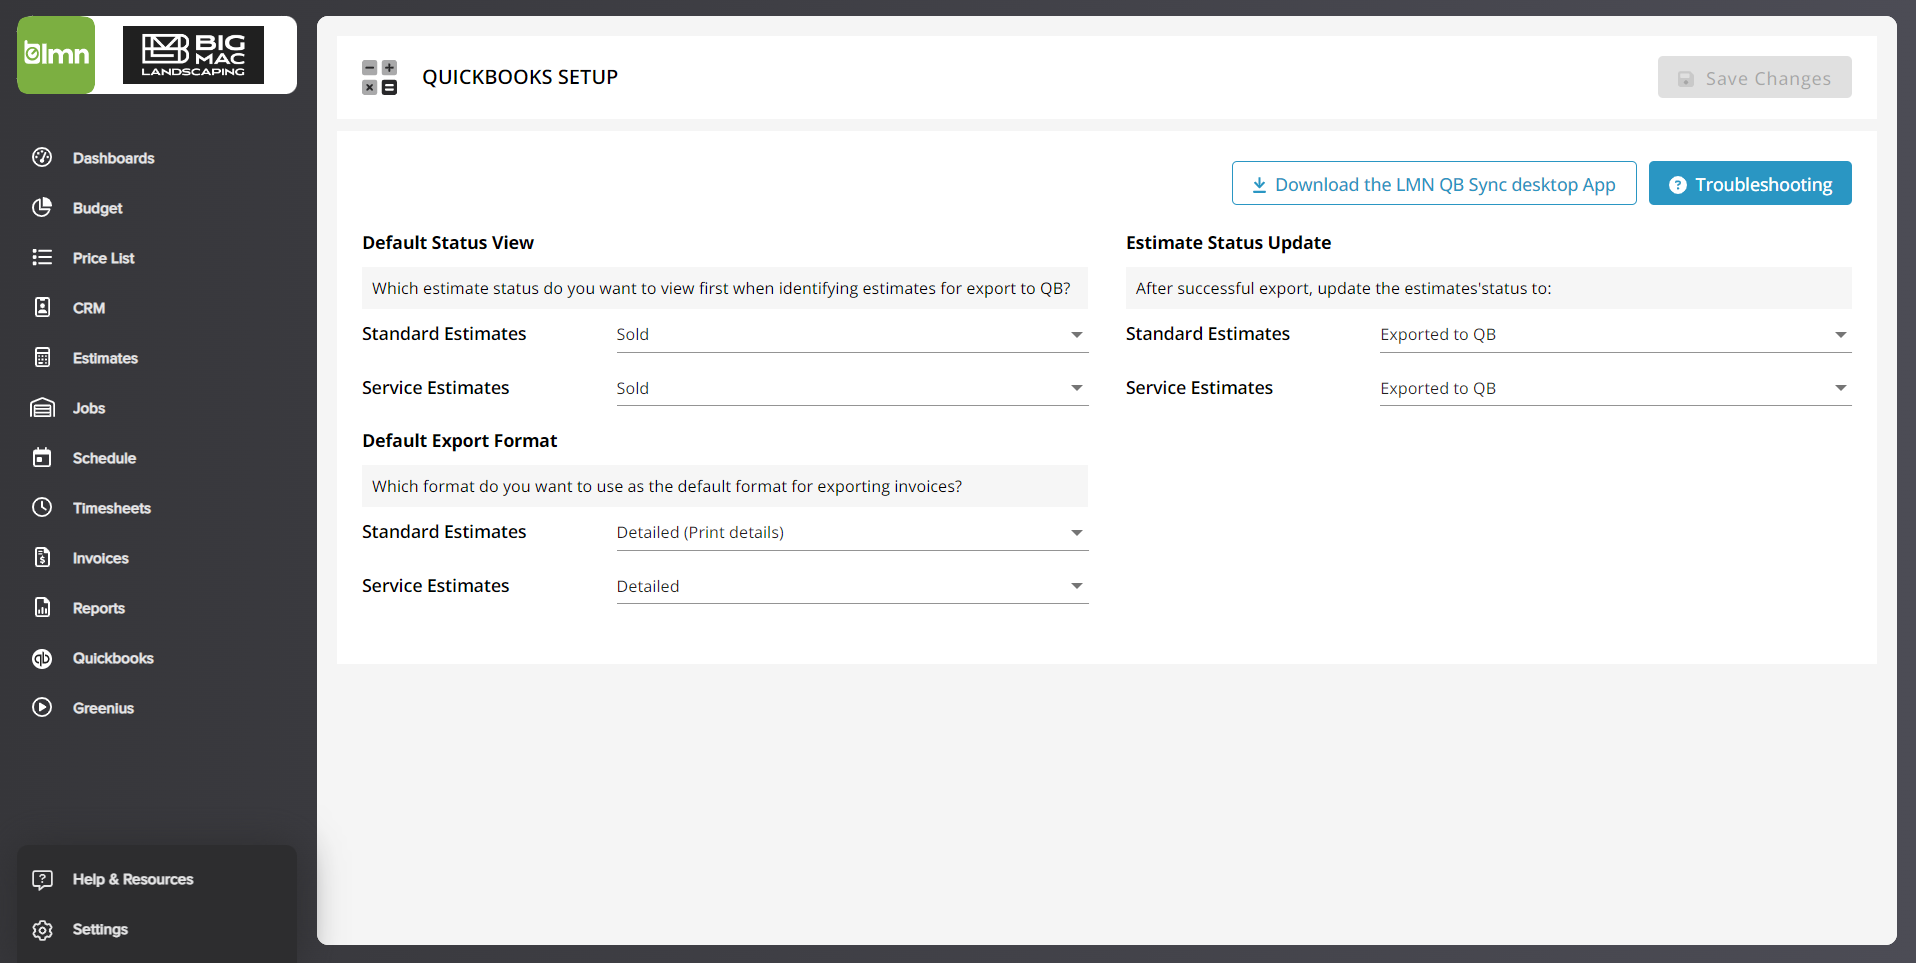
Task: Open Default Status View Standard Estimates dropdown
Action: (x=852, y=334)
